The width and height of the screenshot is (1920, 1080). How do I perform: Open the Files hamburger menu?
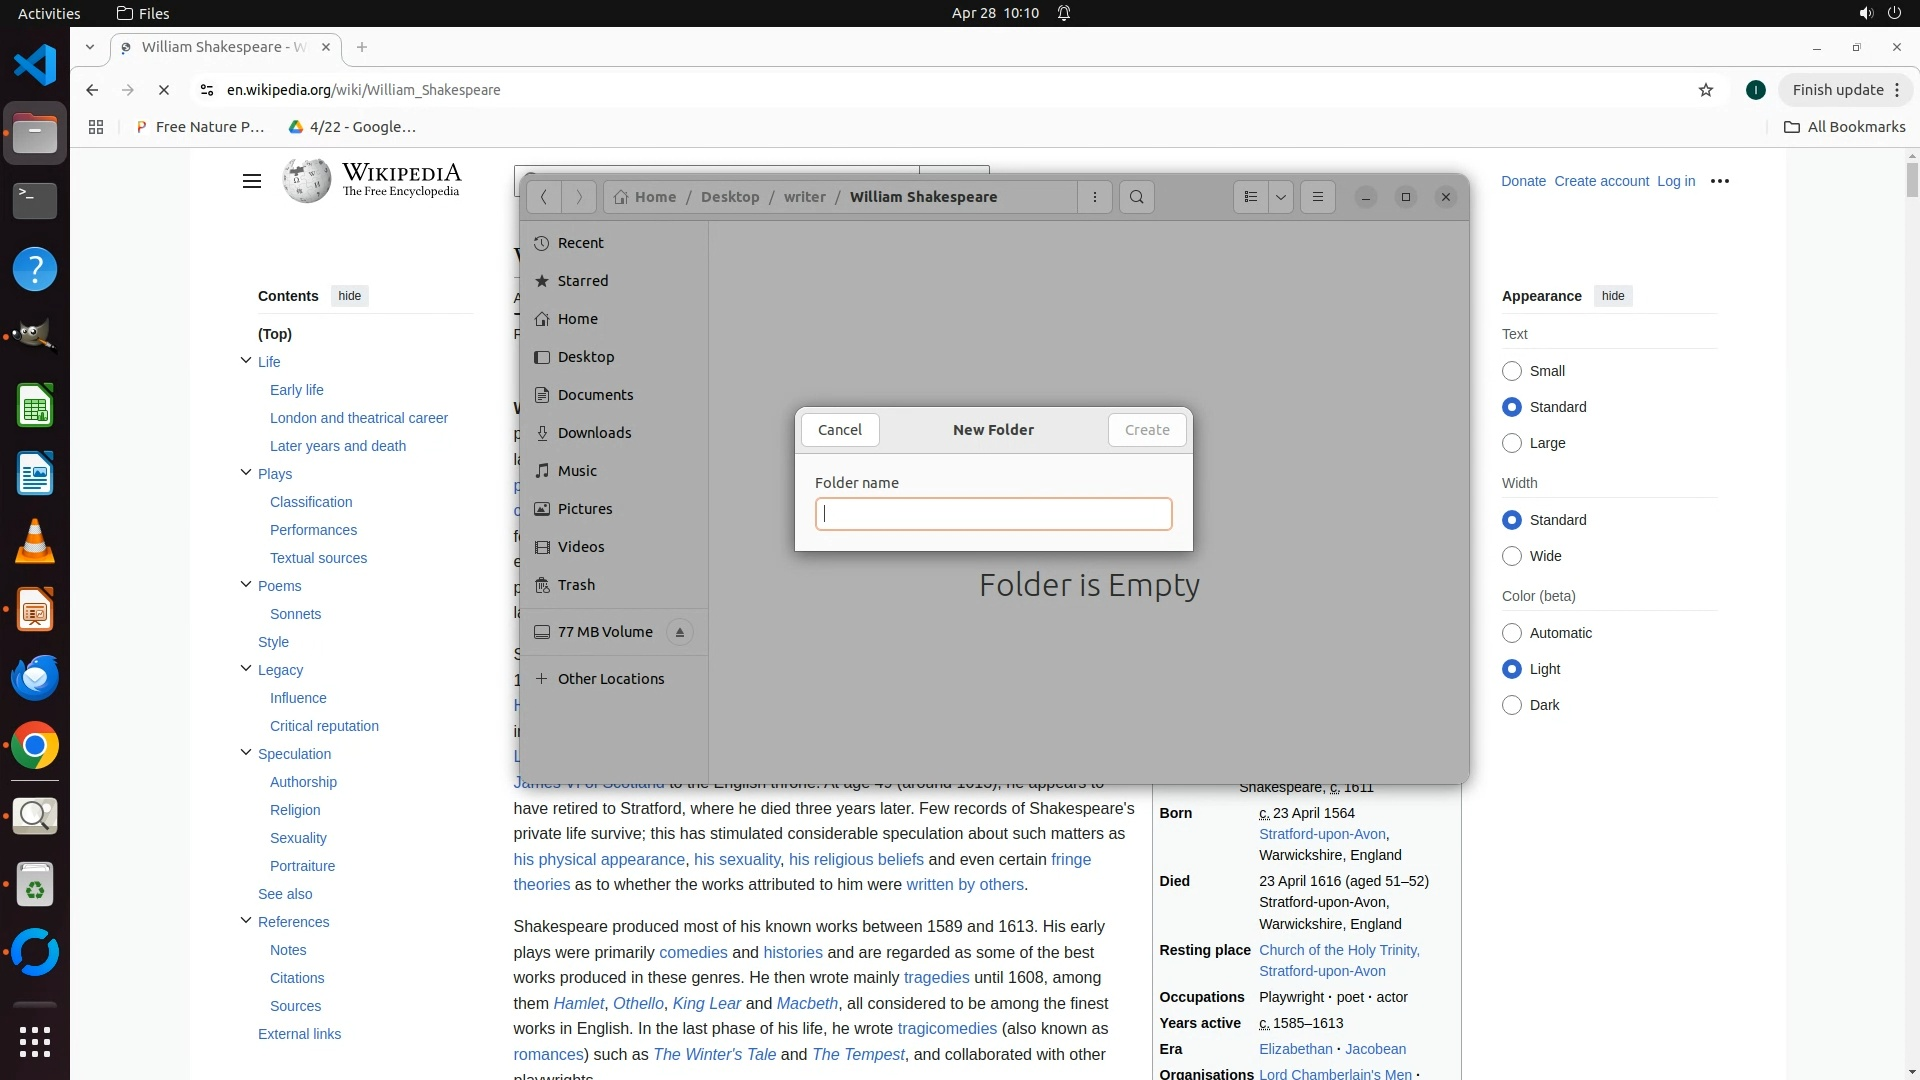(x=1318, y=197)
